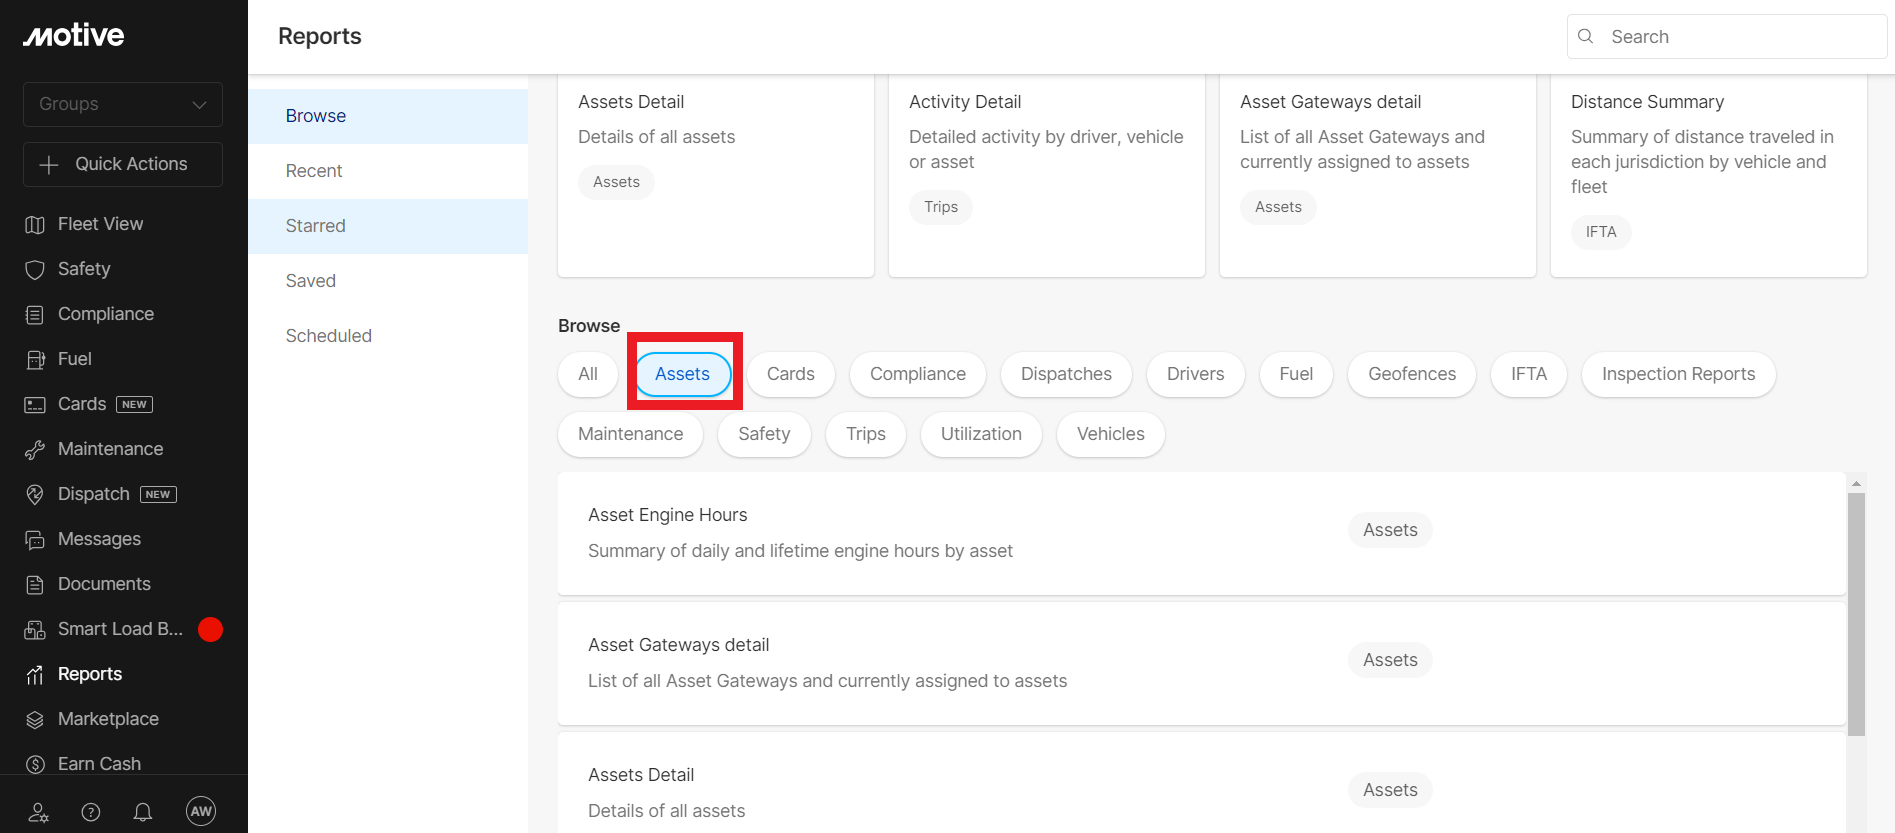Image resolution: width=1895 pixels, height=833 pixels.
Task: Open the Activity Detail report card
Action: 1047,175
